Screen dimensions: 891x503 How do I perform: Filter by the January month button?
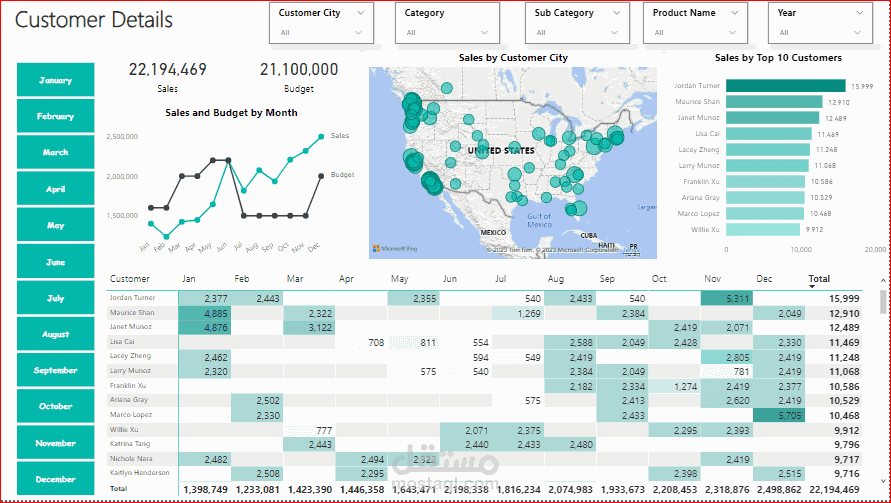pos(56,80)
